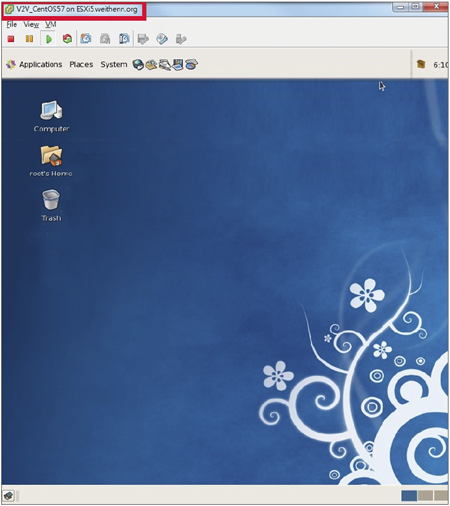Click the Show Desktop button in bottom panel
This screenshot has height=506, width=450.
9,496
